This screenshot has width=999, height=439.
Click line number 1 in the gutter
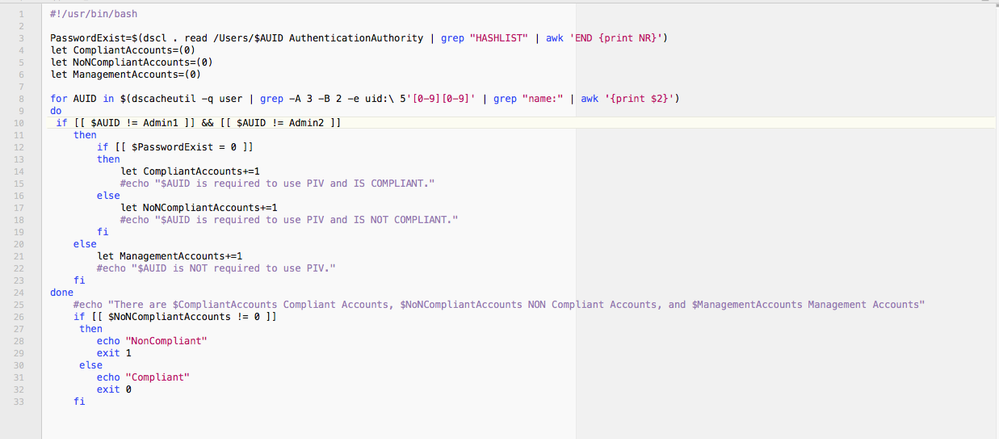[x=22, y=13]
